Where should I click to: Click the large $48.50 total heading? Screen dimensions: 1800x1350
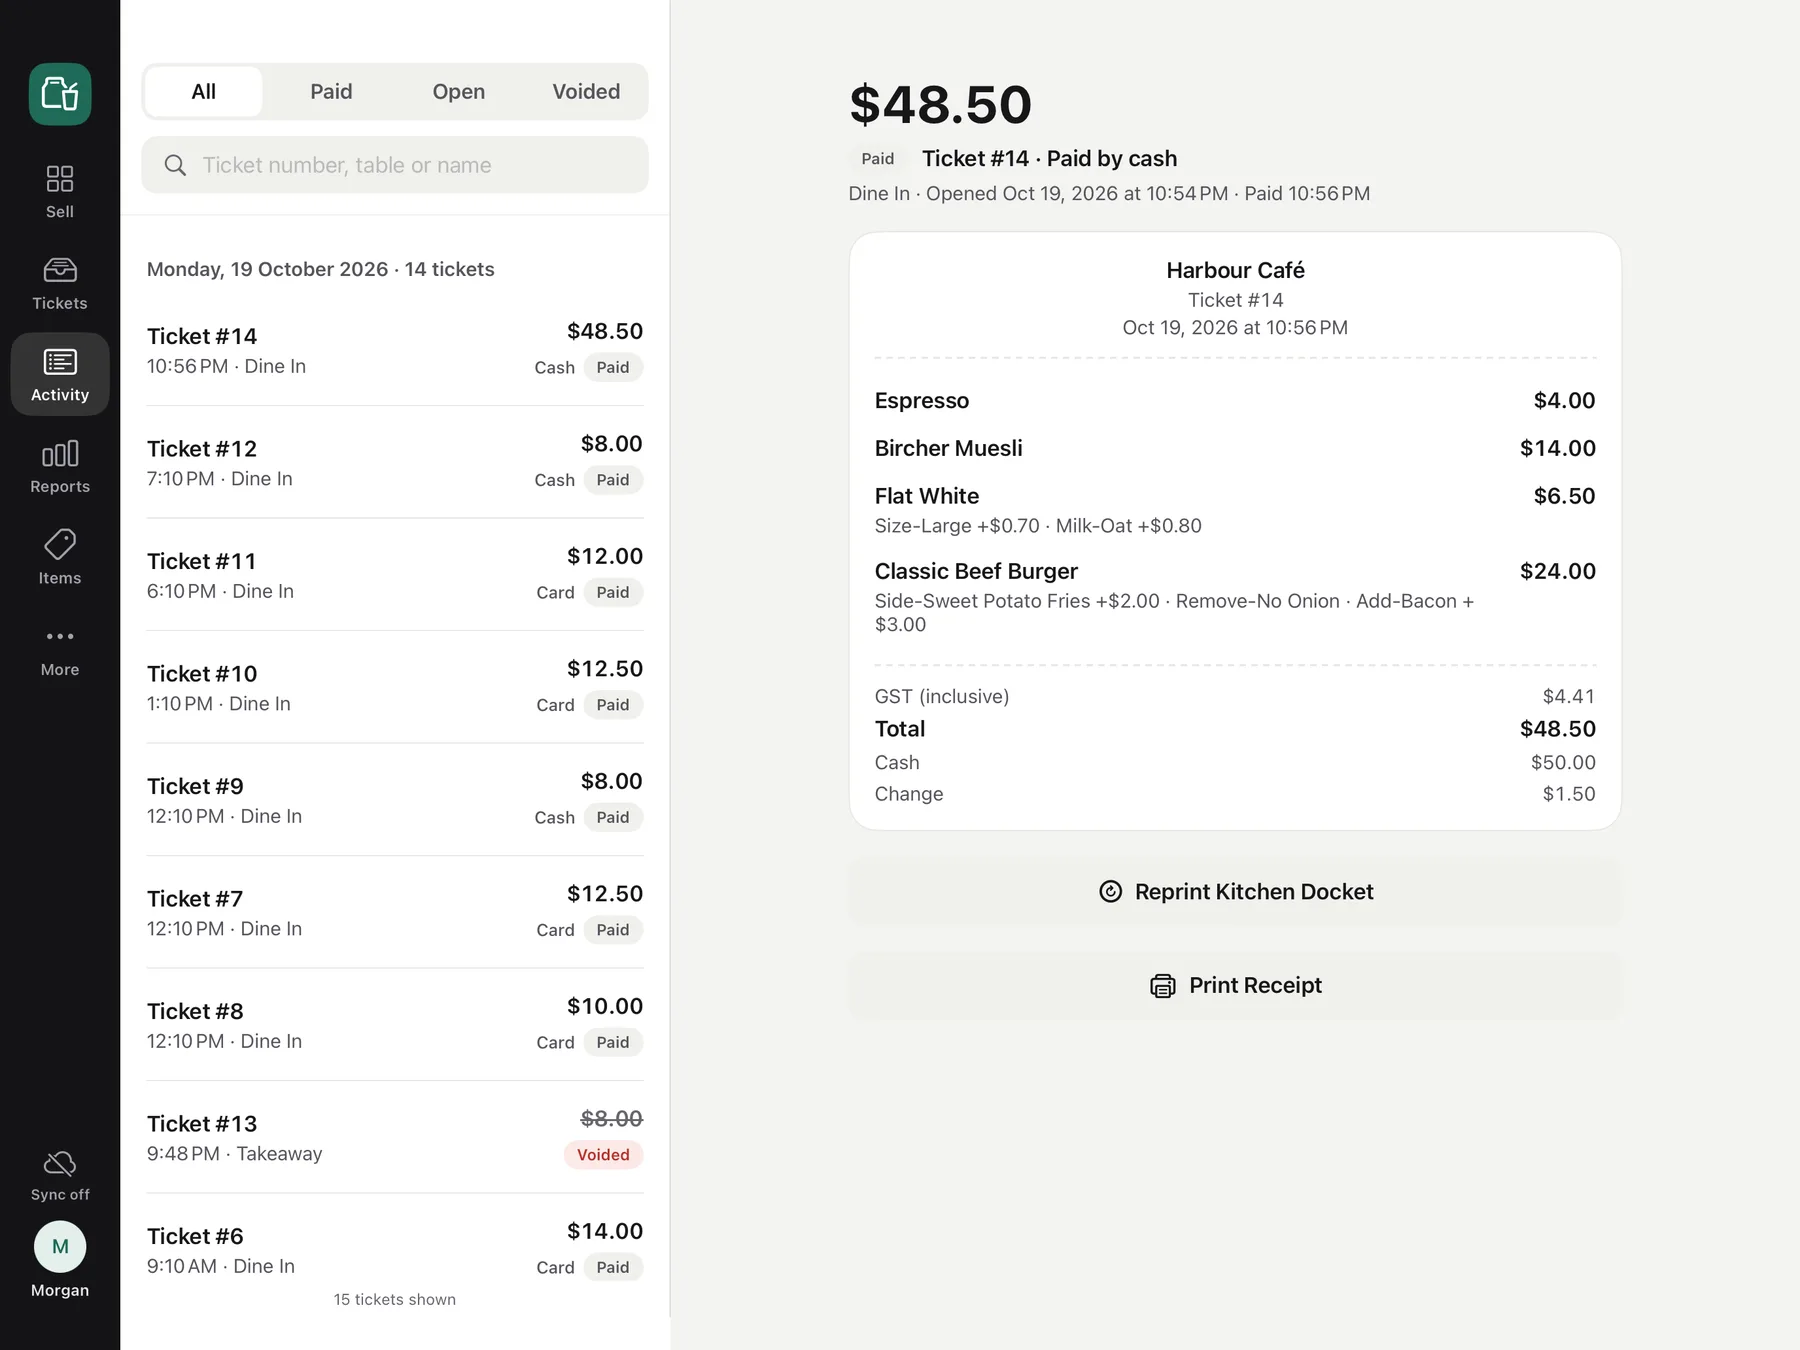[x=940, y=105]
